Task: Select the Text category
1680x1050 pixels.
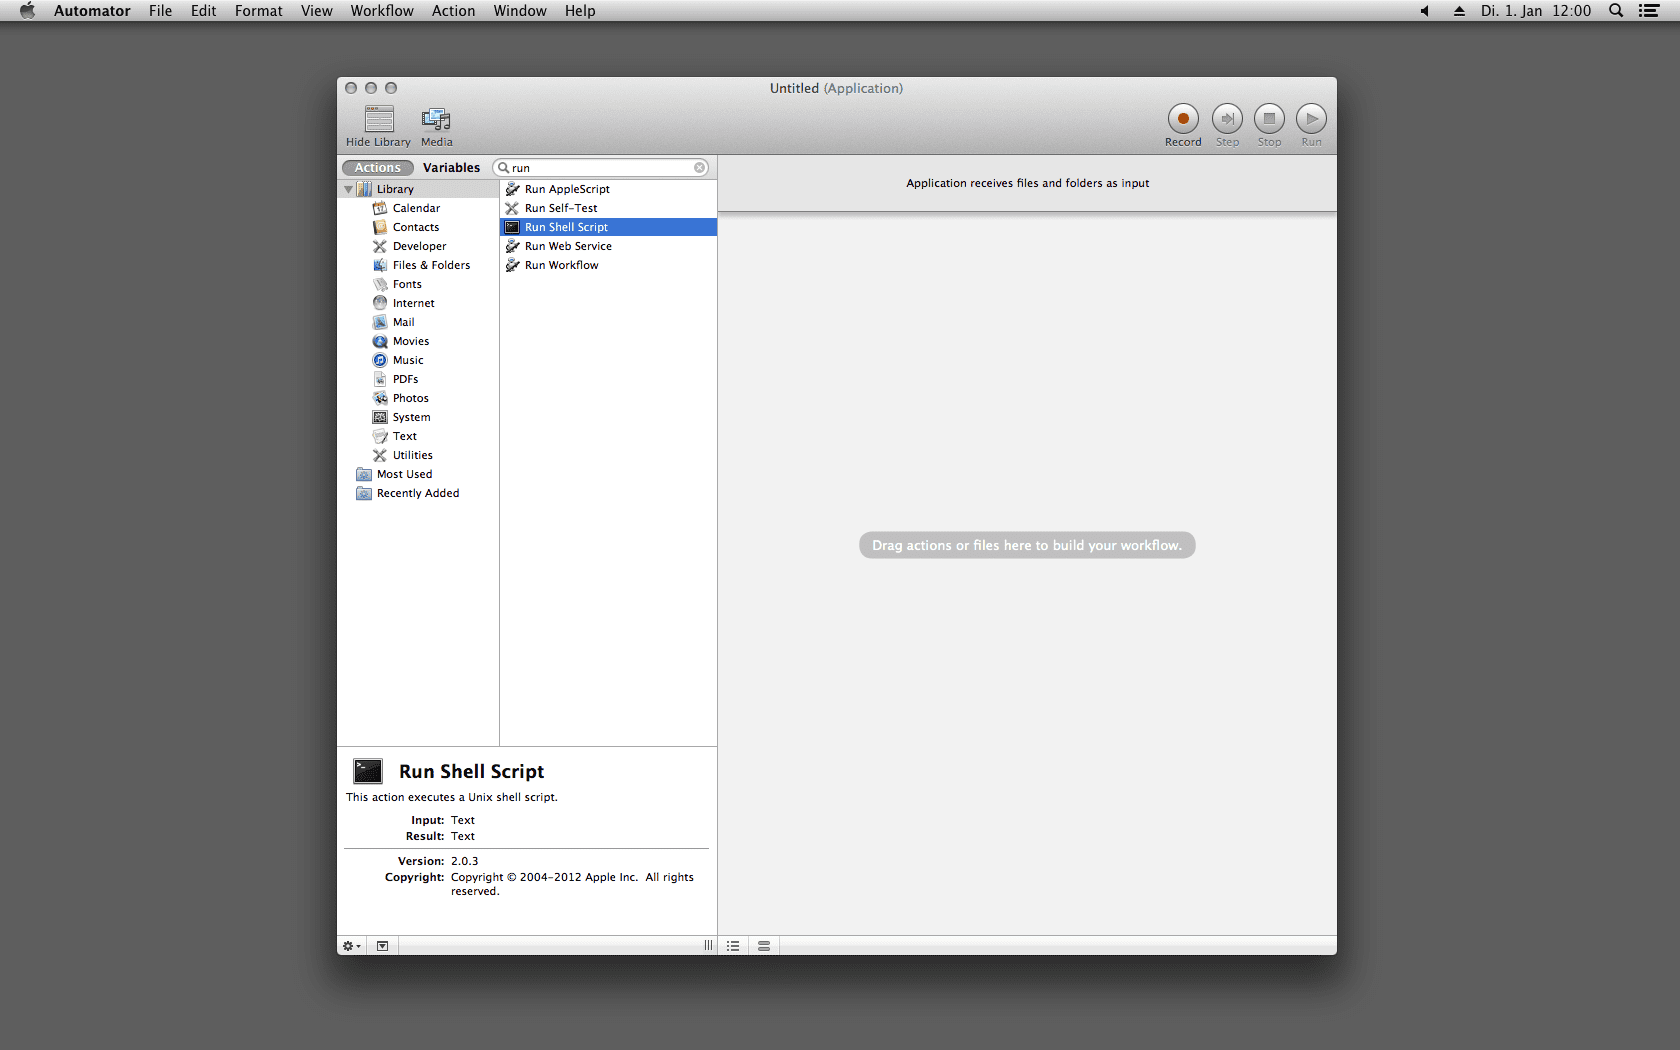Action: (x=418, y=436)
